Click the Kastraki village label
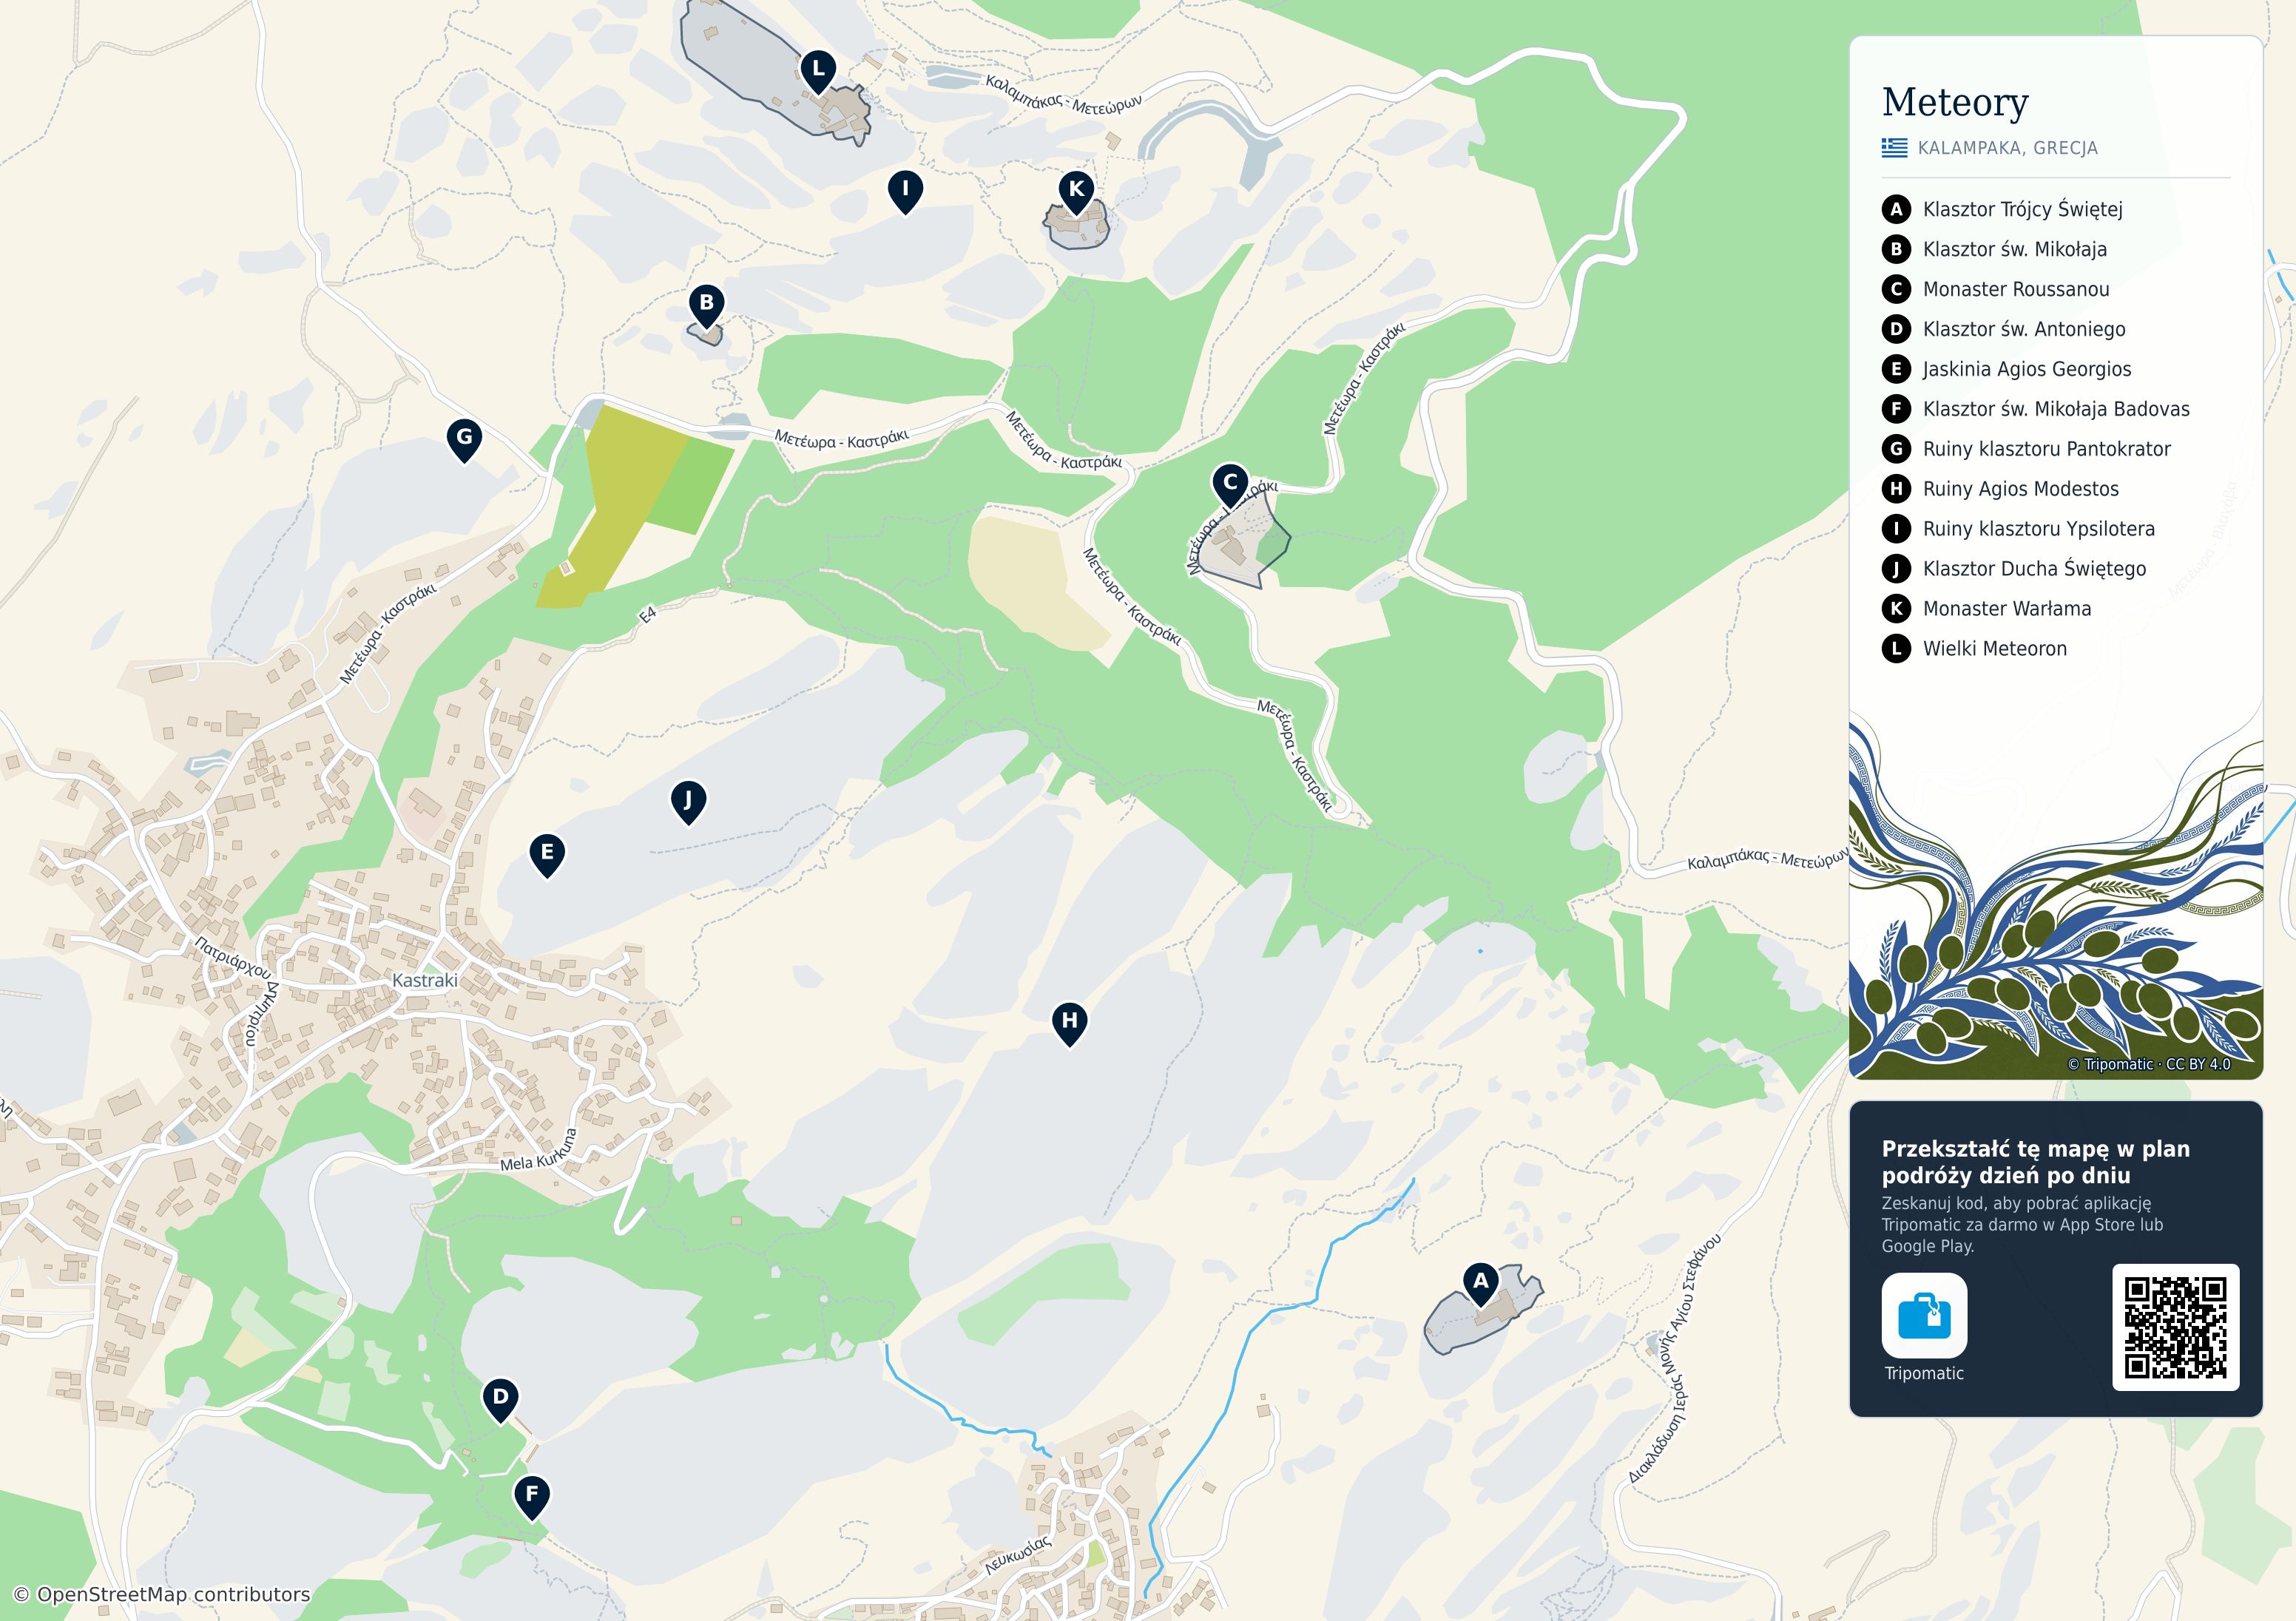 tap(425, 980)
